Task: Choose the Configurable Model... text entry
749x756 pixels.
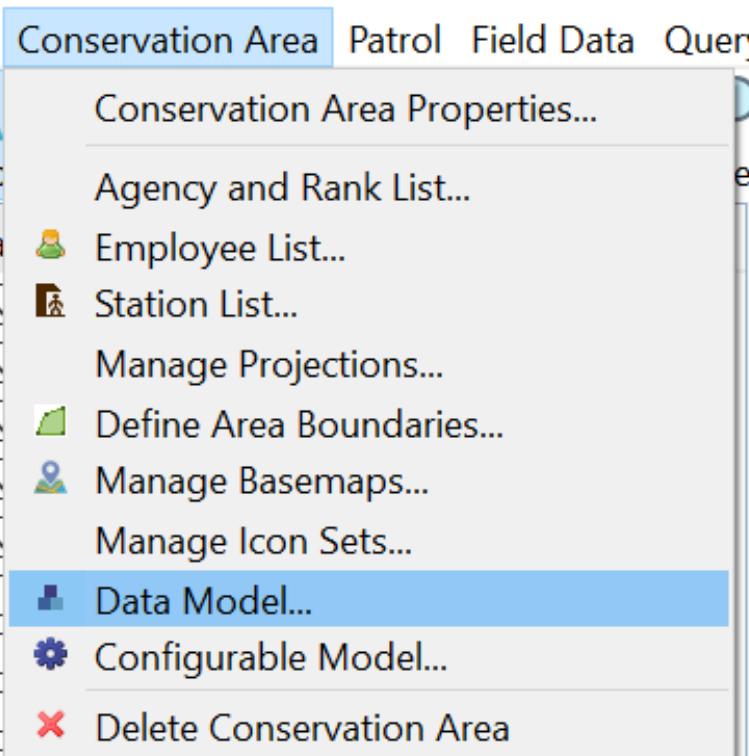Action: pos(270,657)
